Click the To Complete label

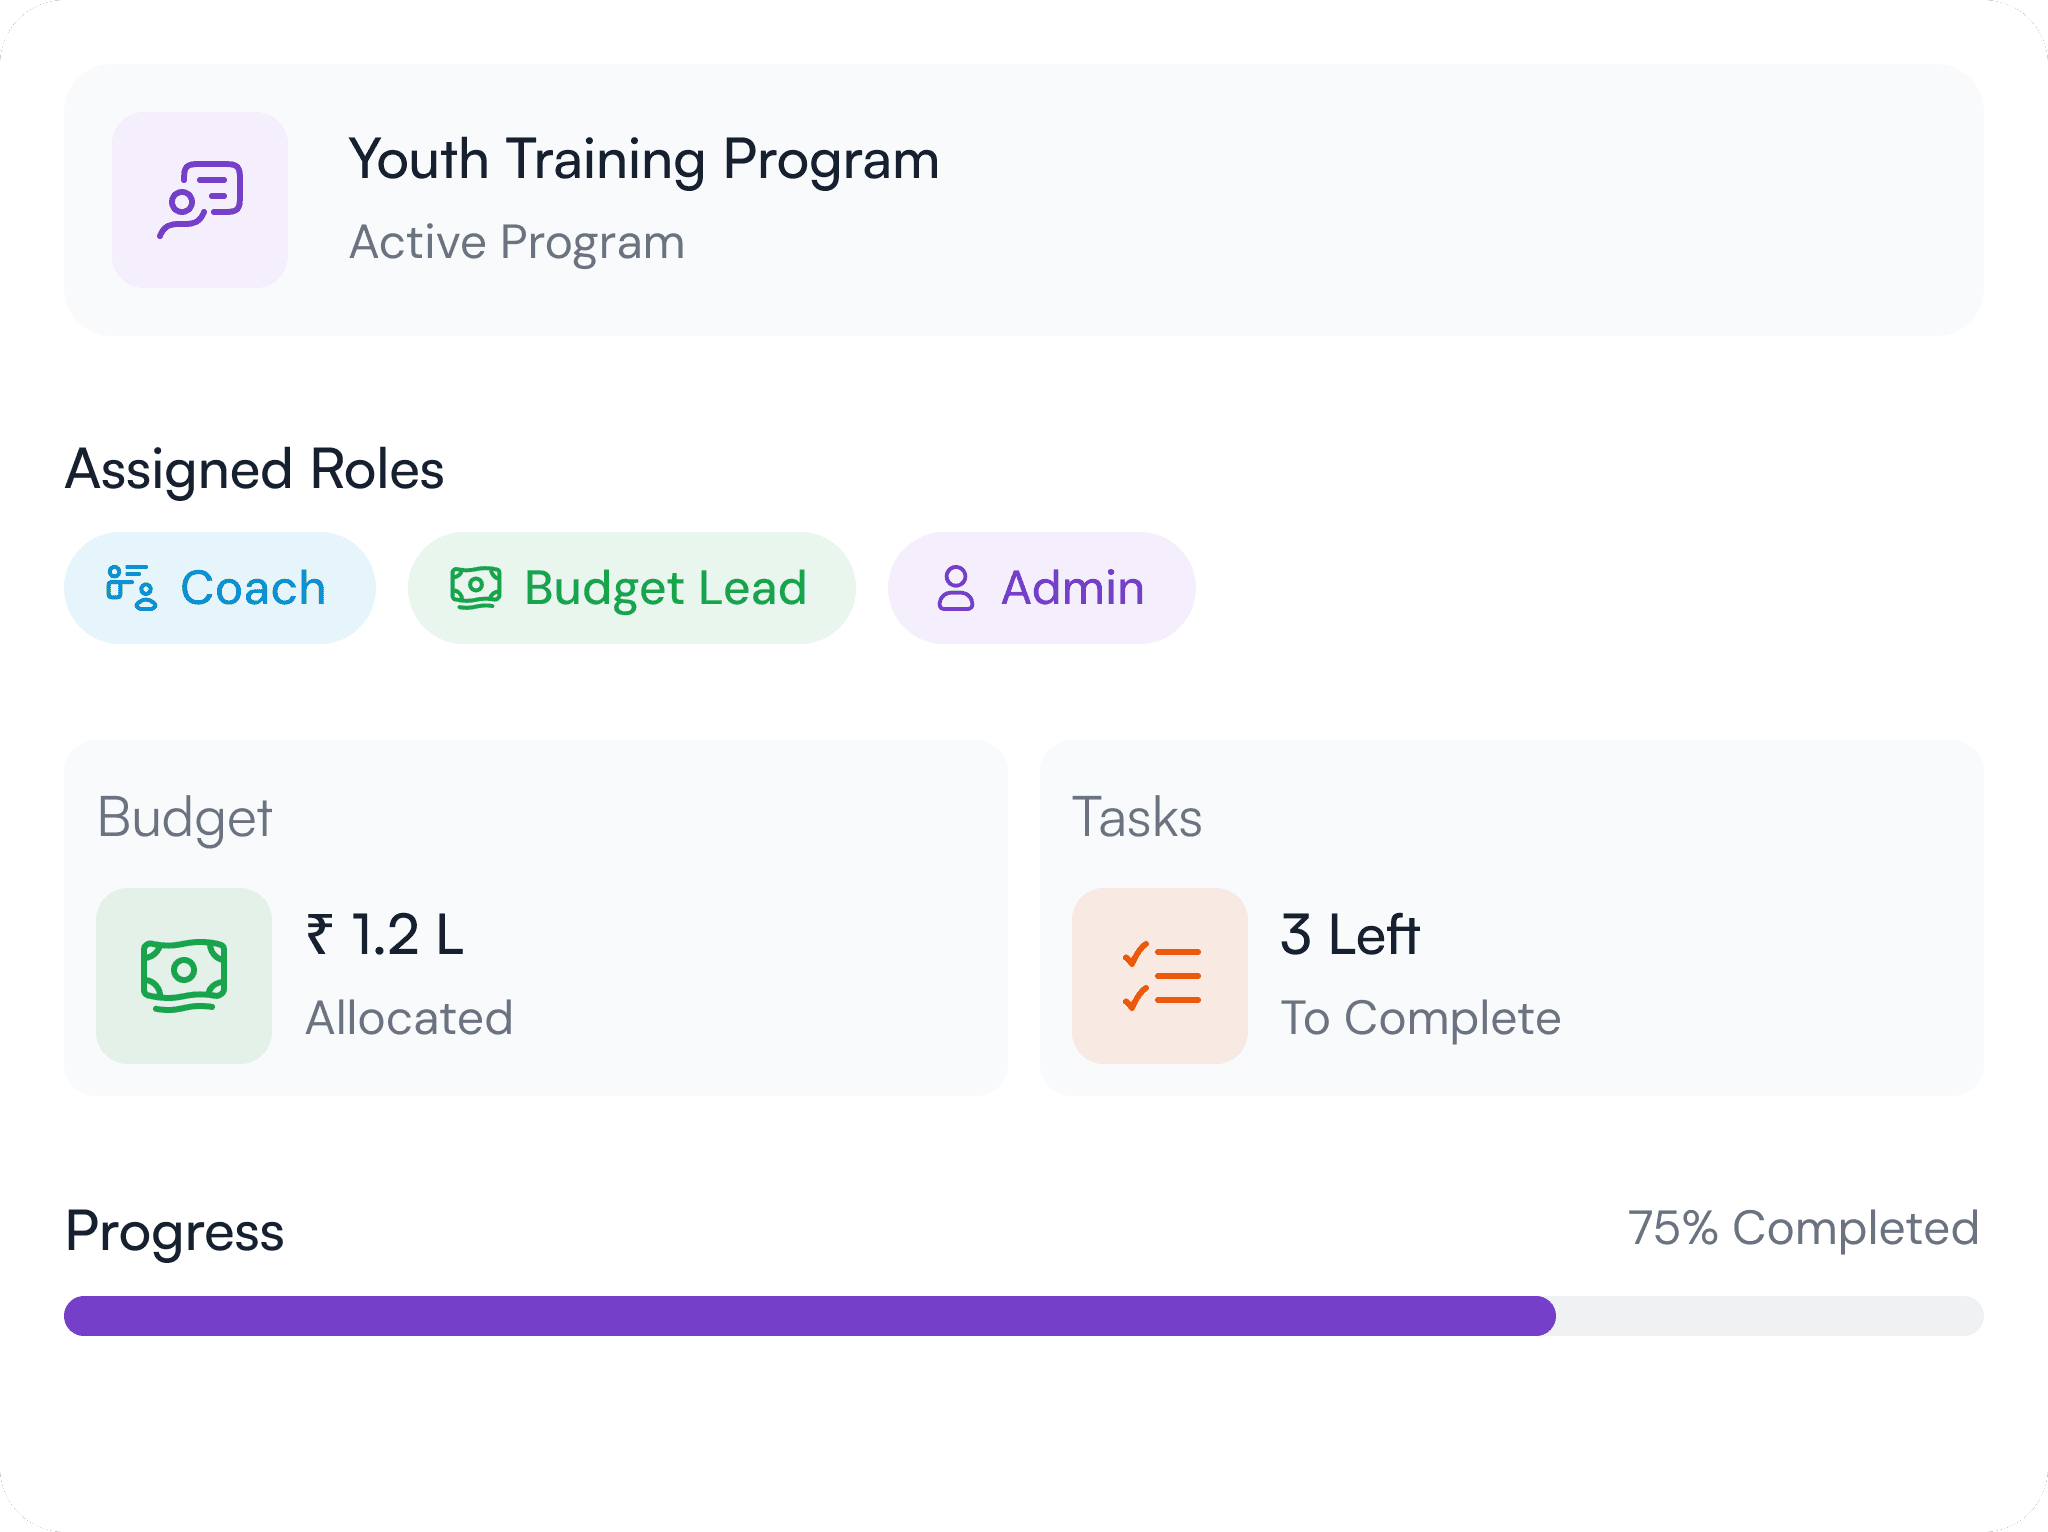1420,1018
